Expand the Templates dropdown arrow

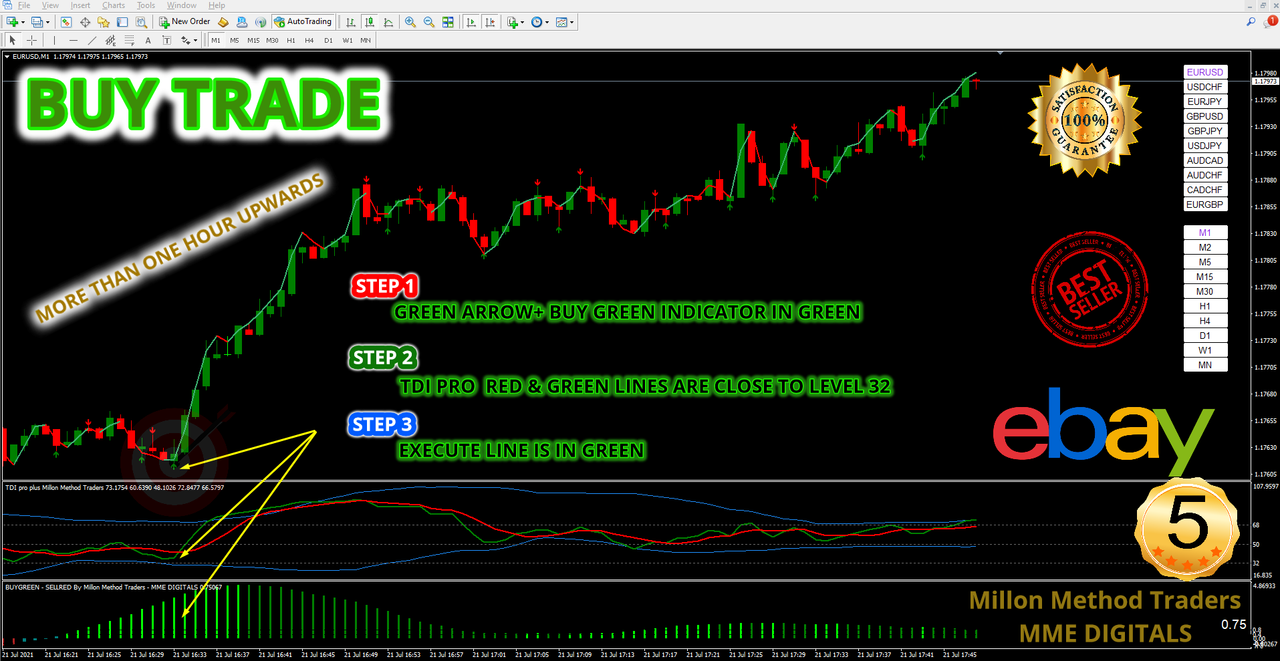click(x=572, y=22)
